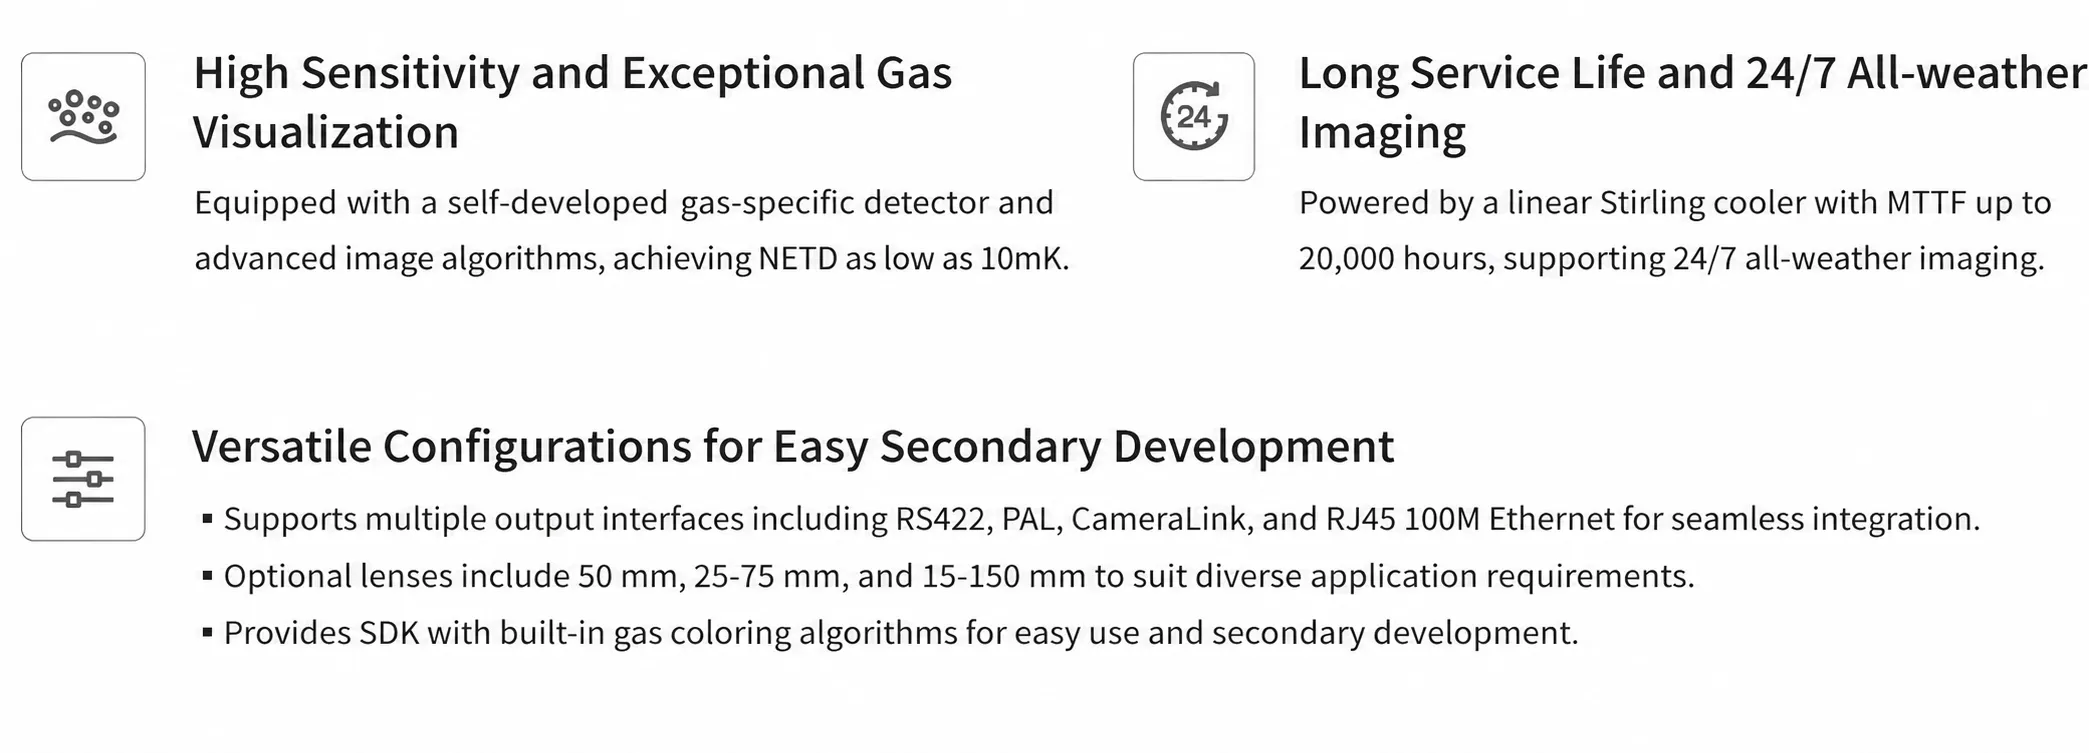This screenshot has width=2089, height=753.
Task: Click the word Visualization in the first heading
Action: click(x=326, y=132)
